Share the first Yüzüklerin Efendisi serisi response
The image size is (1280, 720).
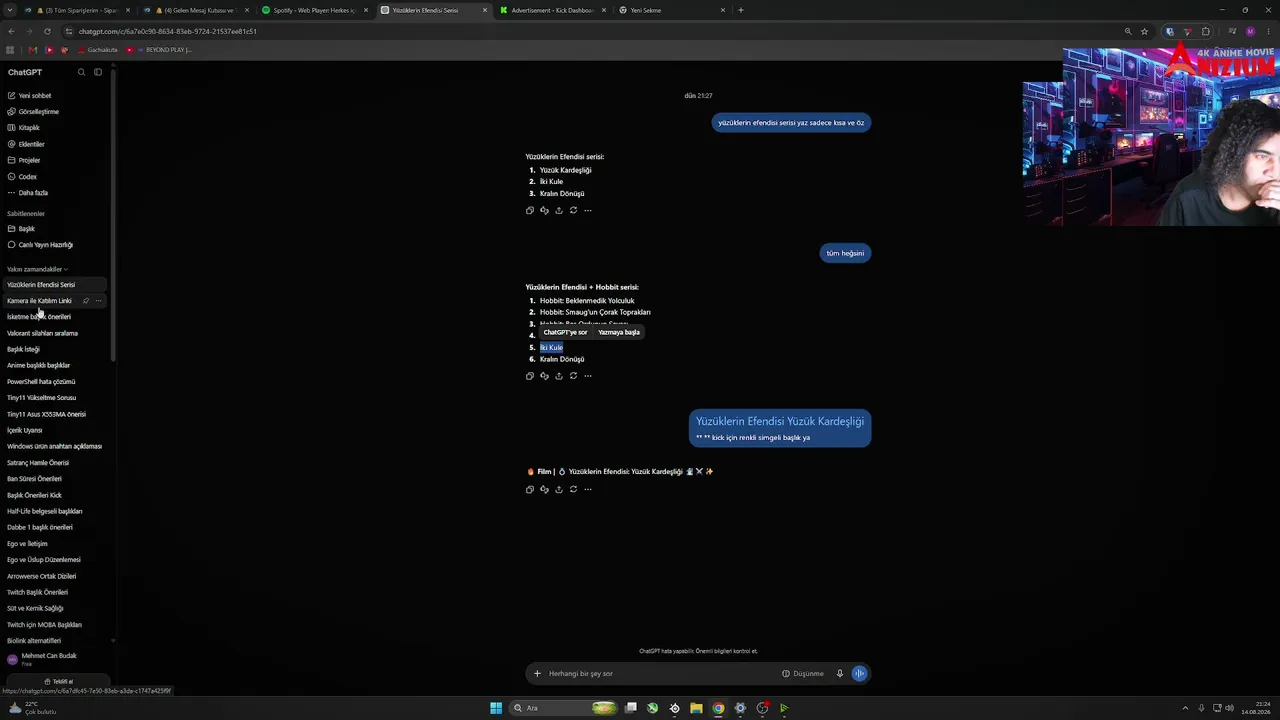coord(559,210)
